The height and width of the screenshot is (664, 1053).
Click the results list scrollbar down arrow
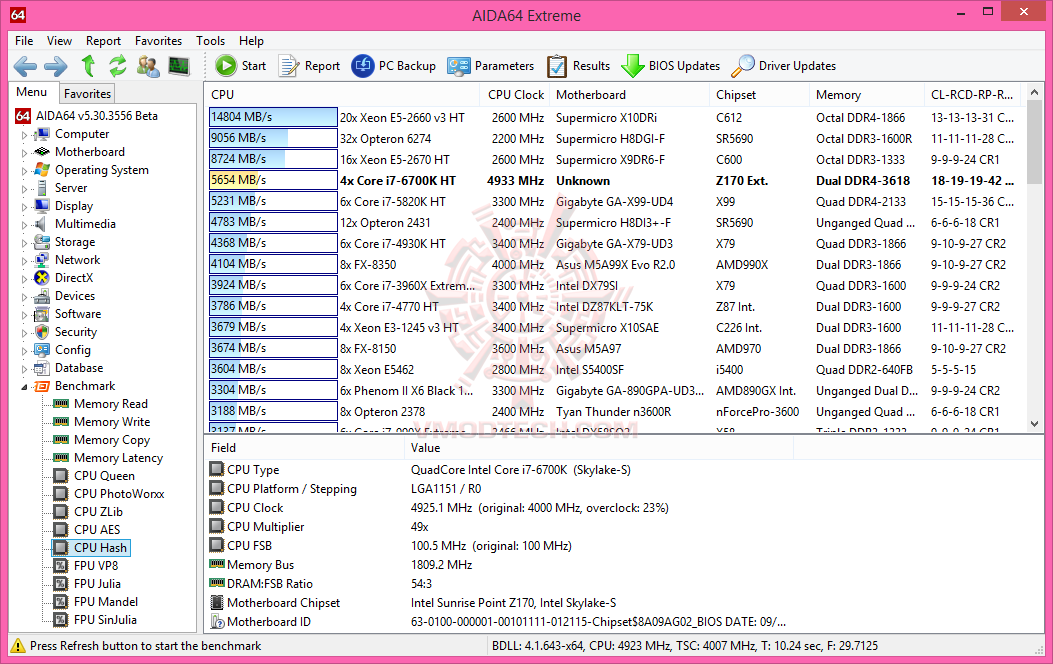(x=1034, y=424)
